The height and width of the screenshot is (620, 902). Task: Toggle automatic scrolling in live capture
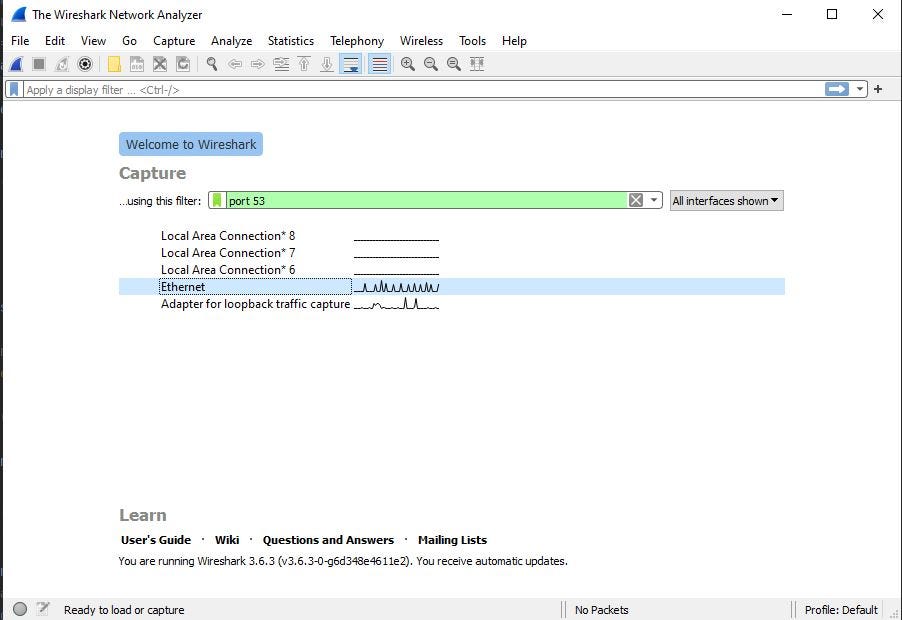[351, 64]
